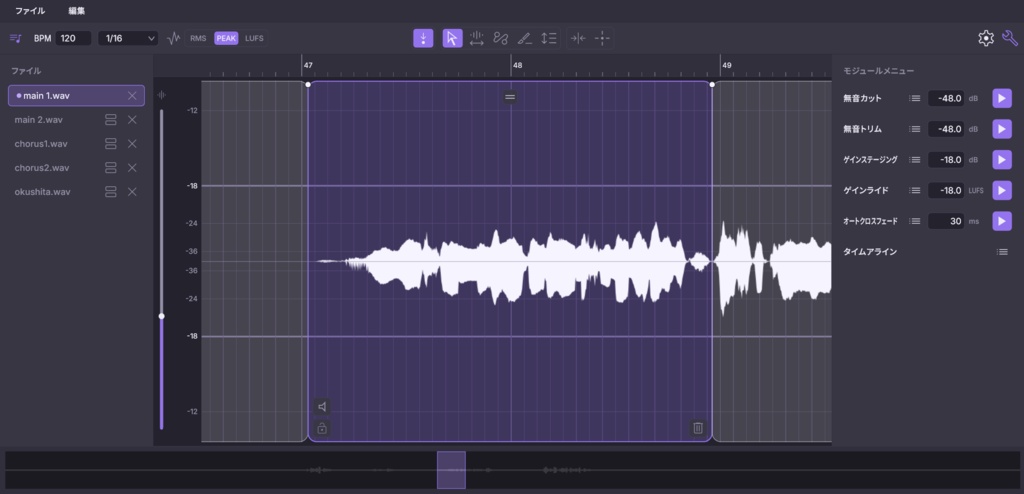Viewport: 1024px width, 494px height.
Task: Click clip end edge handle near 49
Action: pyautogui.click(x=712, y=84)
